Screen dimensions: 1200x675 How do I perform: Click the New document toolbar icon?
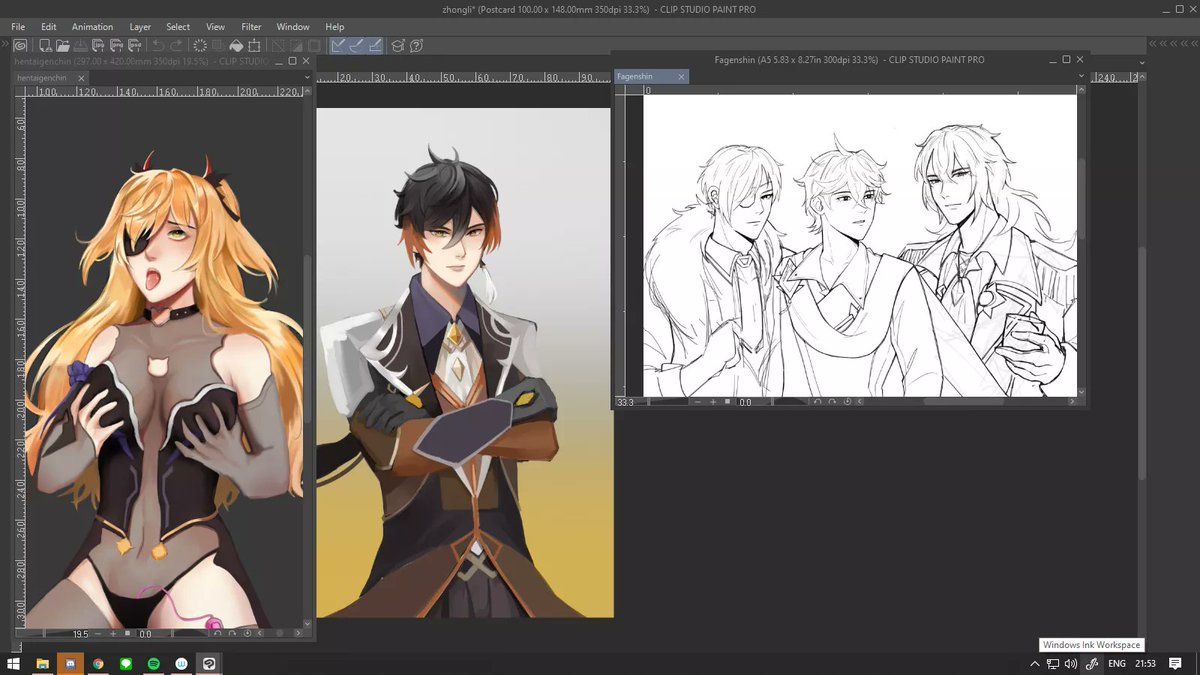(45, 46)
